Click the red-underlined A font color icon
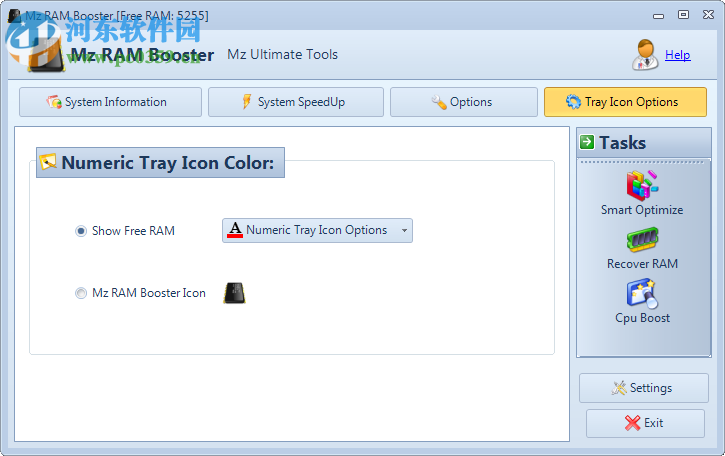725x456 pixels. coord(235,230)
